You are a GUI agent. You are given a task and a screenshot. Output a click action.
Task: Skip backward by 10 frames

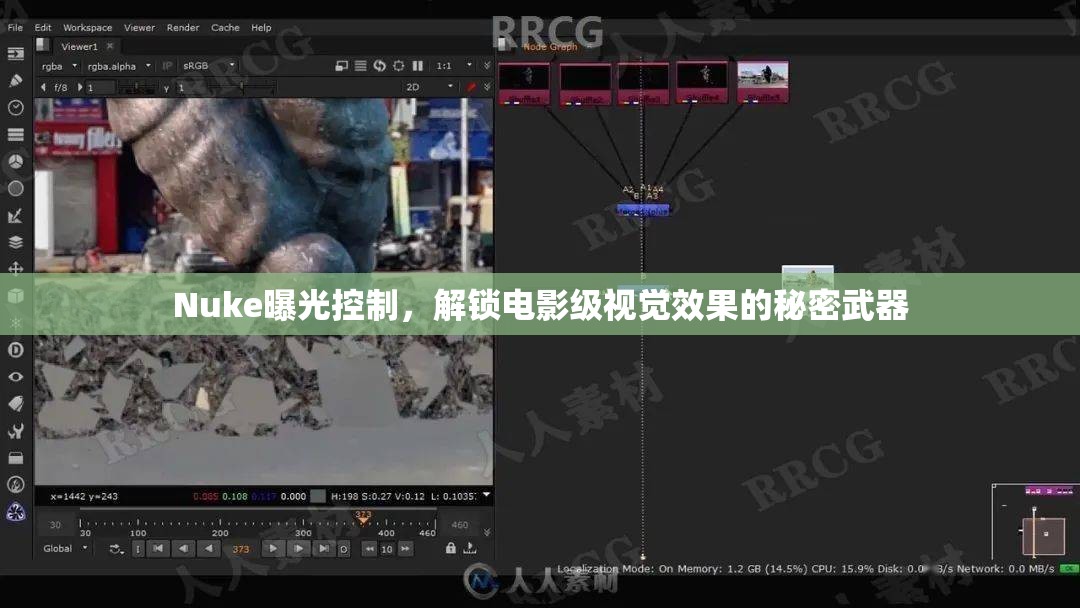click(x=370, y=549)
